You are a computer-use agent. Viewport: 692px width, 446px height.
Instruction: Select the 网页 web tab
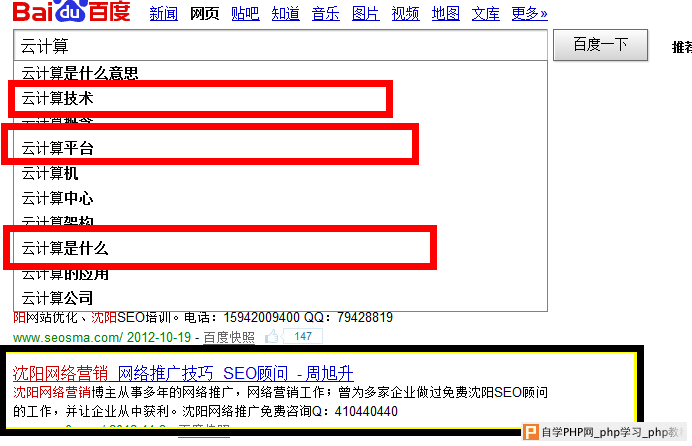204,14
